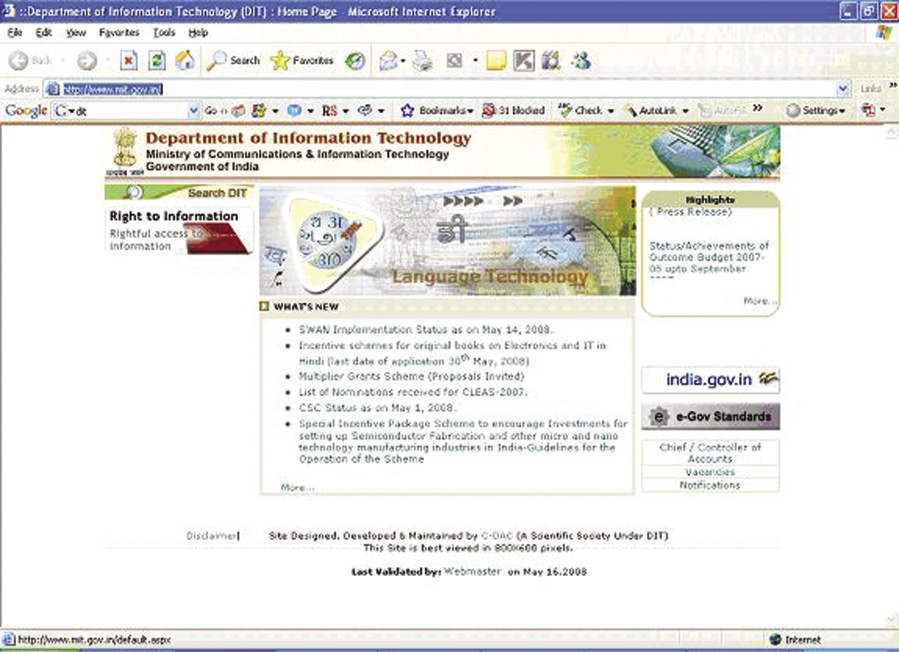Click the page icon beside the address URL

[53, 89]
